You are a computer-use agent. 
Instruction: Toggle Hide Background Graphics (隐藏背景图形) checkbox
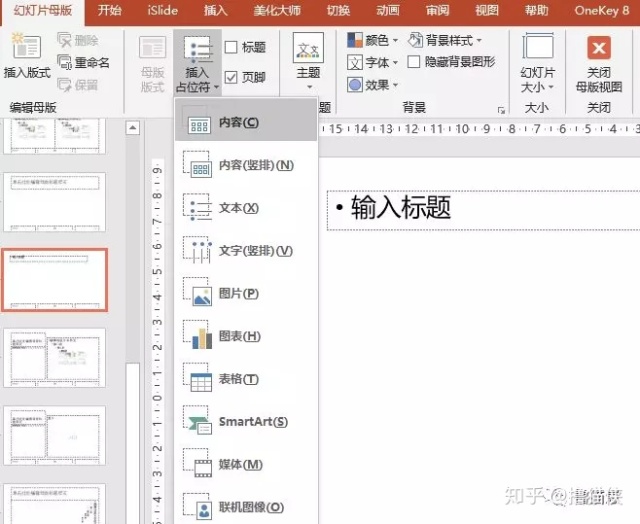click(413, 62)
